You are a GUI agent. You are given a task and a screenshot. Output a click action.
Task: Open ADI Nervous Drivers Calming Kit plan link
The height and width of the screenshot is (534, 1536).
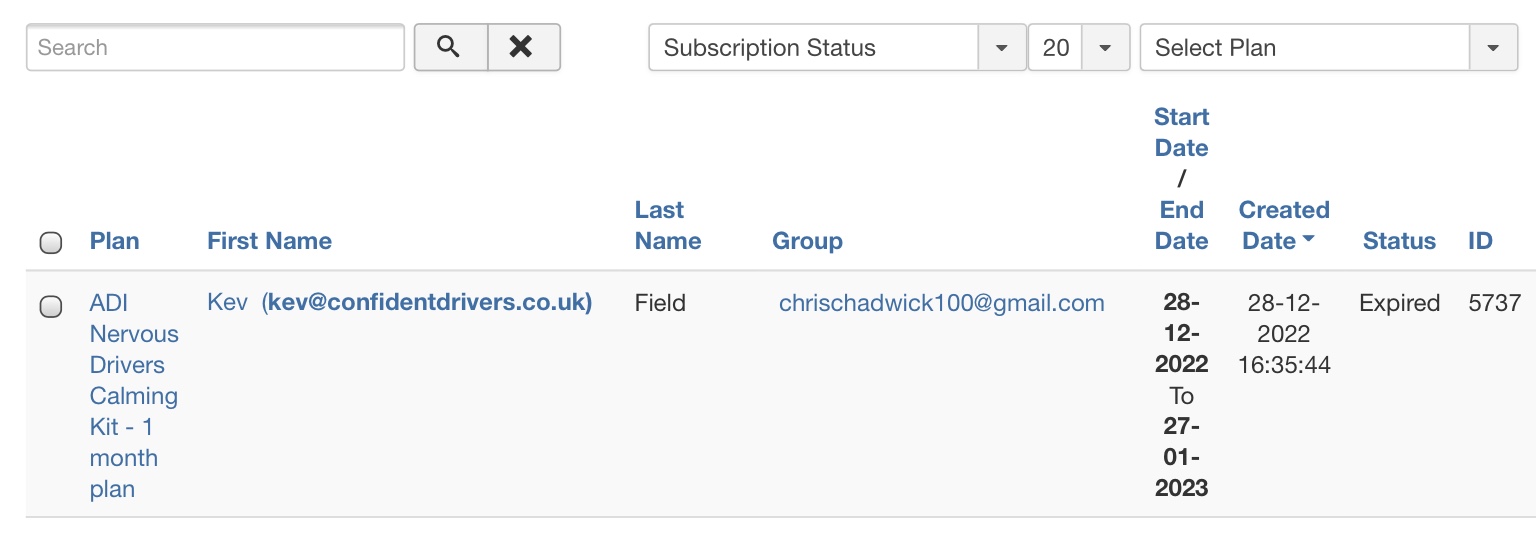(x=134, y=396)
